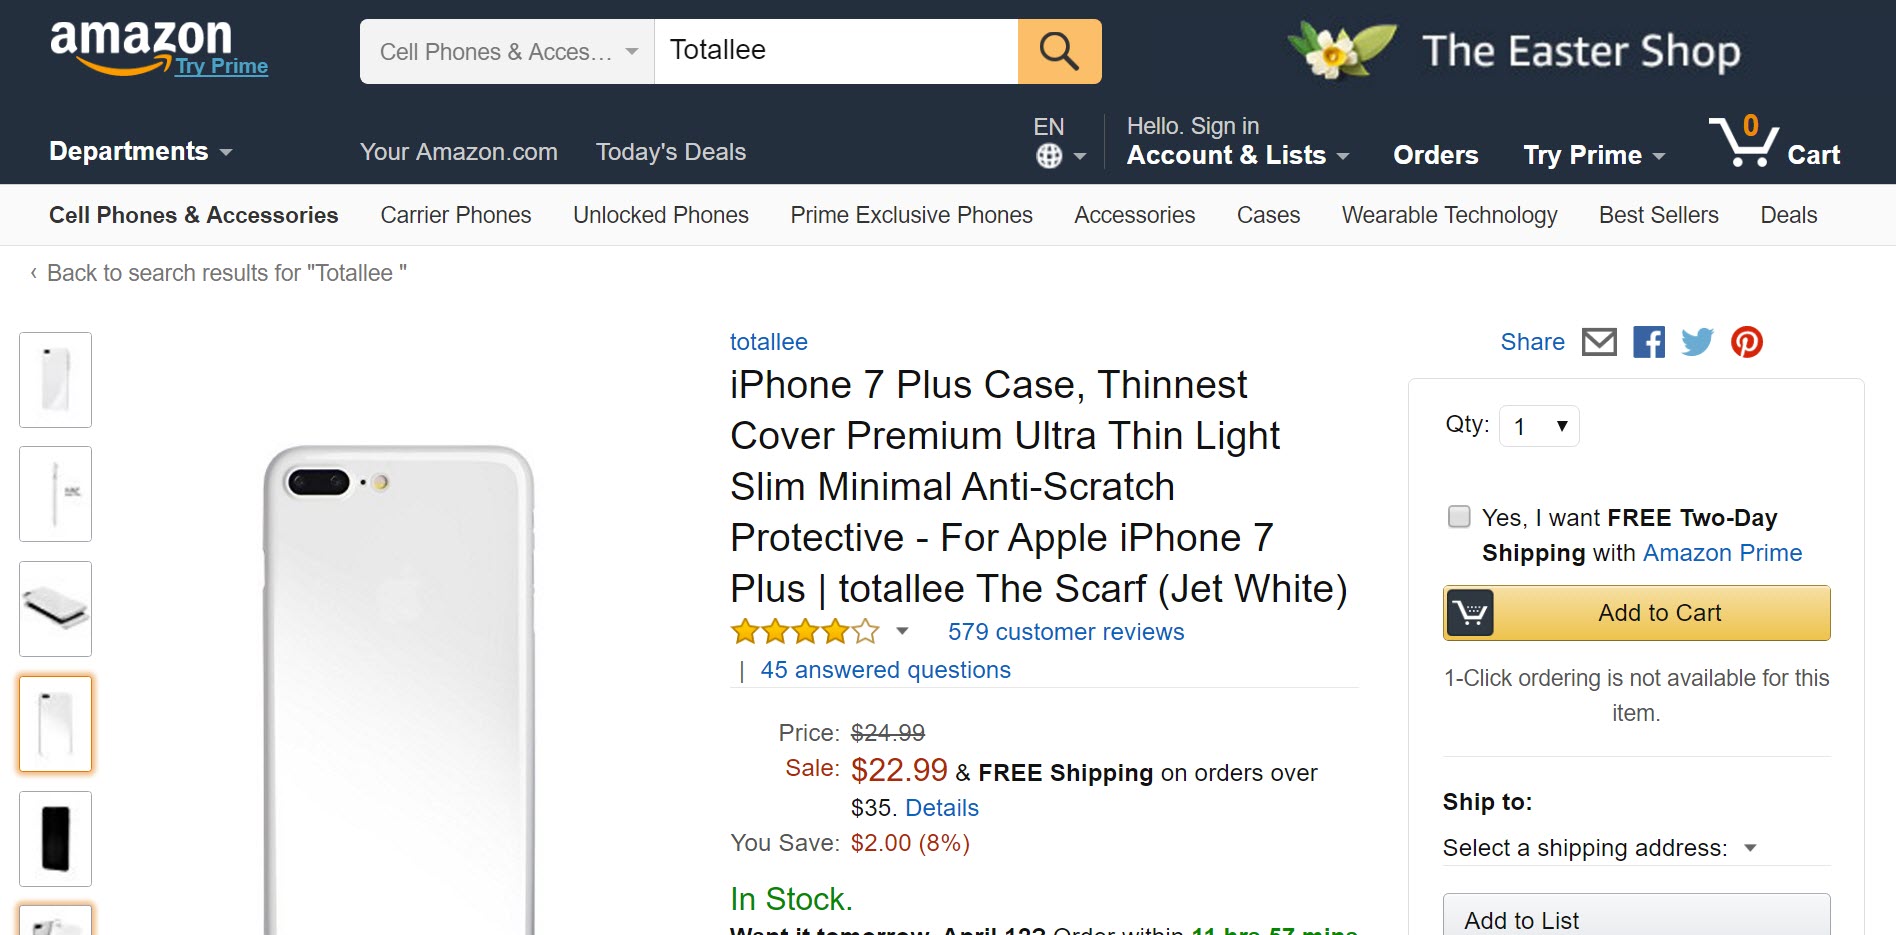Enable the FREE Two-Day Shipping checkbox
Image resolution: width=1896 pixels, height=935 pixels.
pos(1459,517)
